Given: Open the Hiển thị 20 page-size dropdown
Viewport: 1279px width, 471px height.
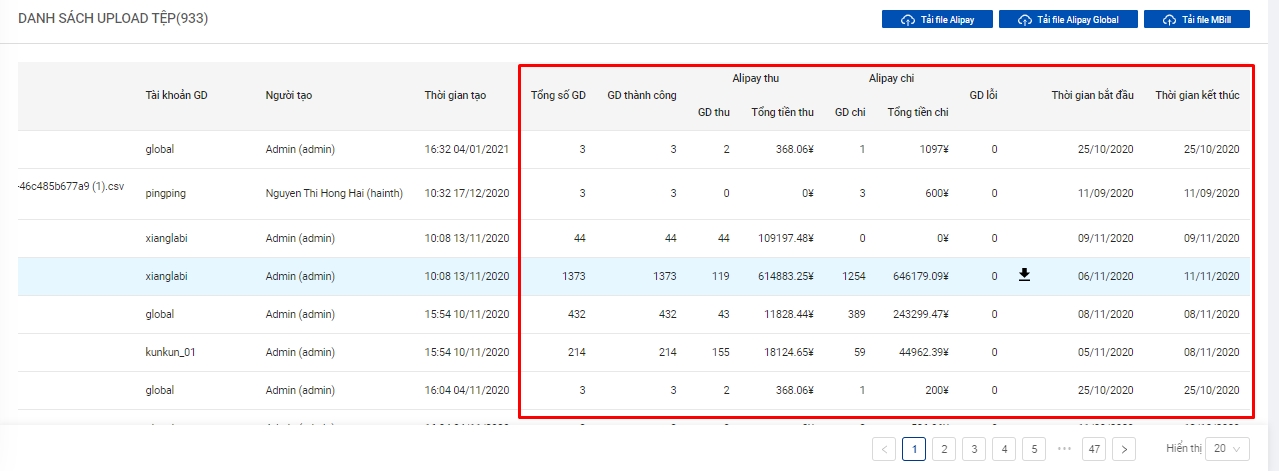Looking at the screenshot, I should click(x=1227, y=449).
